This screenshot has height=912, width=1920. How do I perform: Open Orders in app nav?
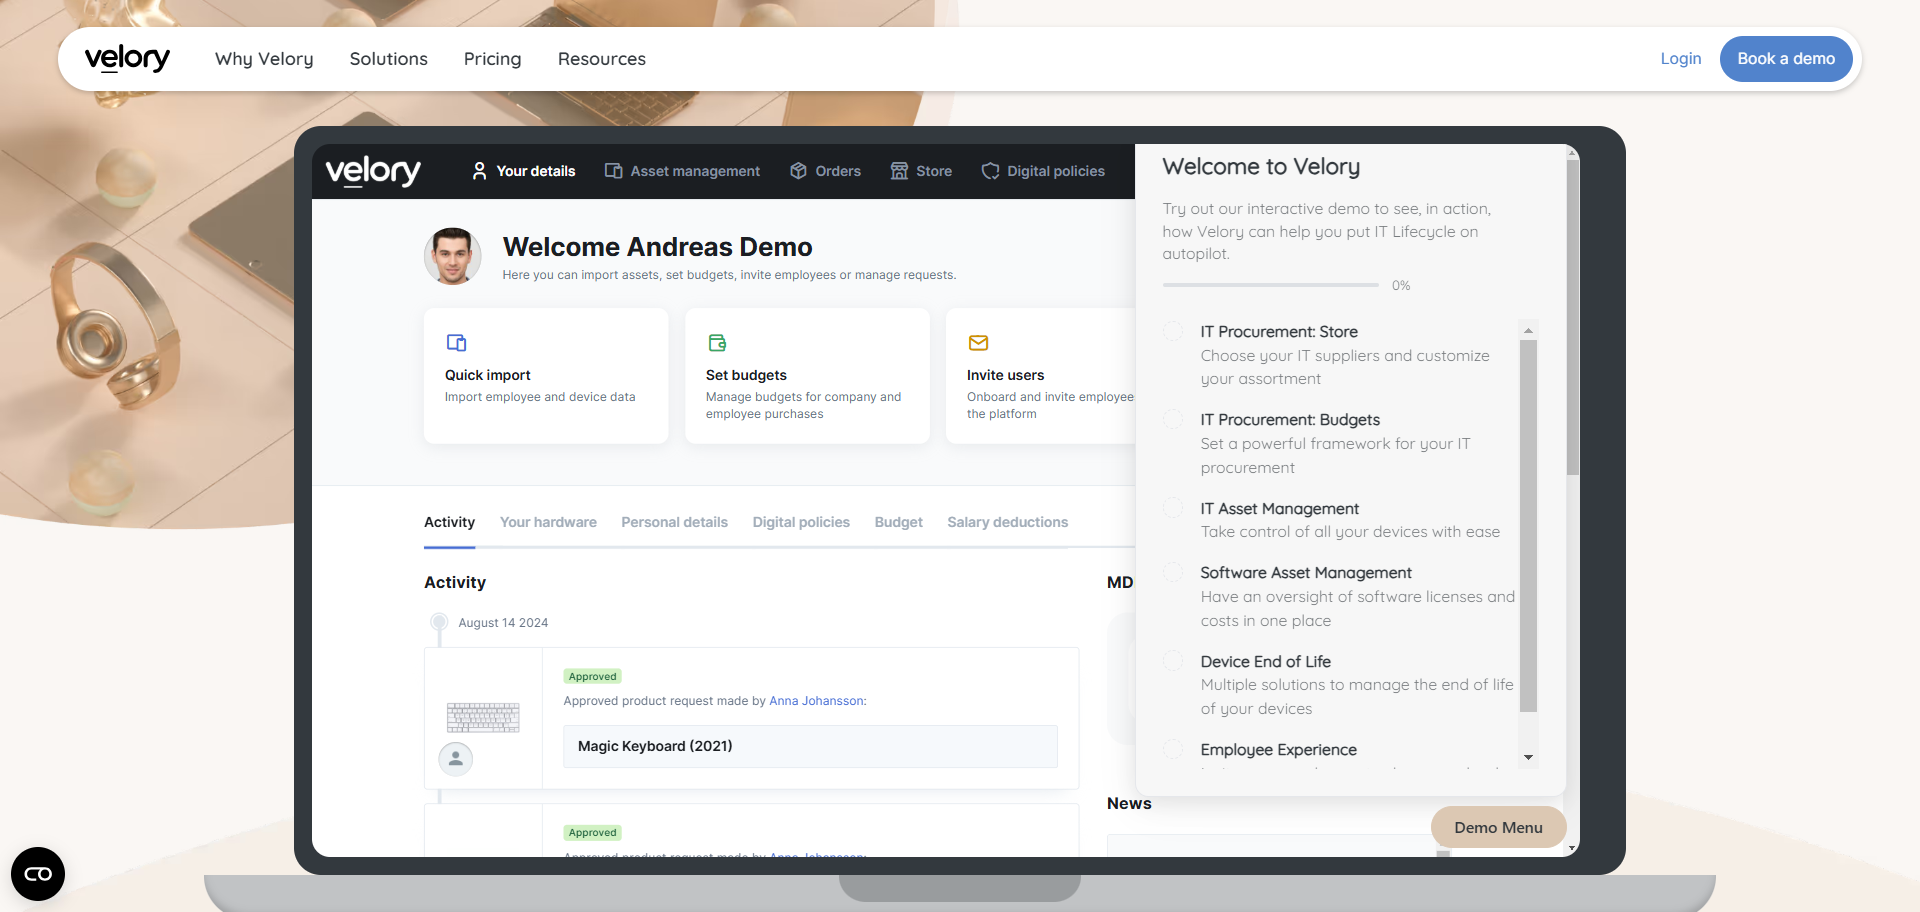[x=825, y=171]
